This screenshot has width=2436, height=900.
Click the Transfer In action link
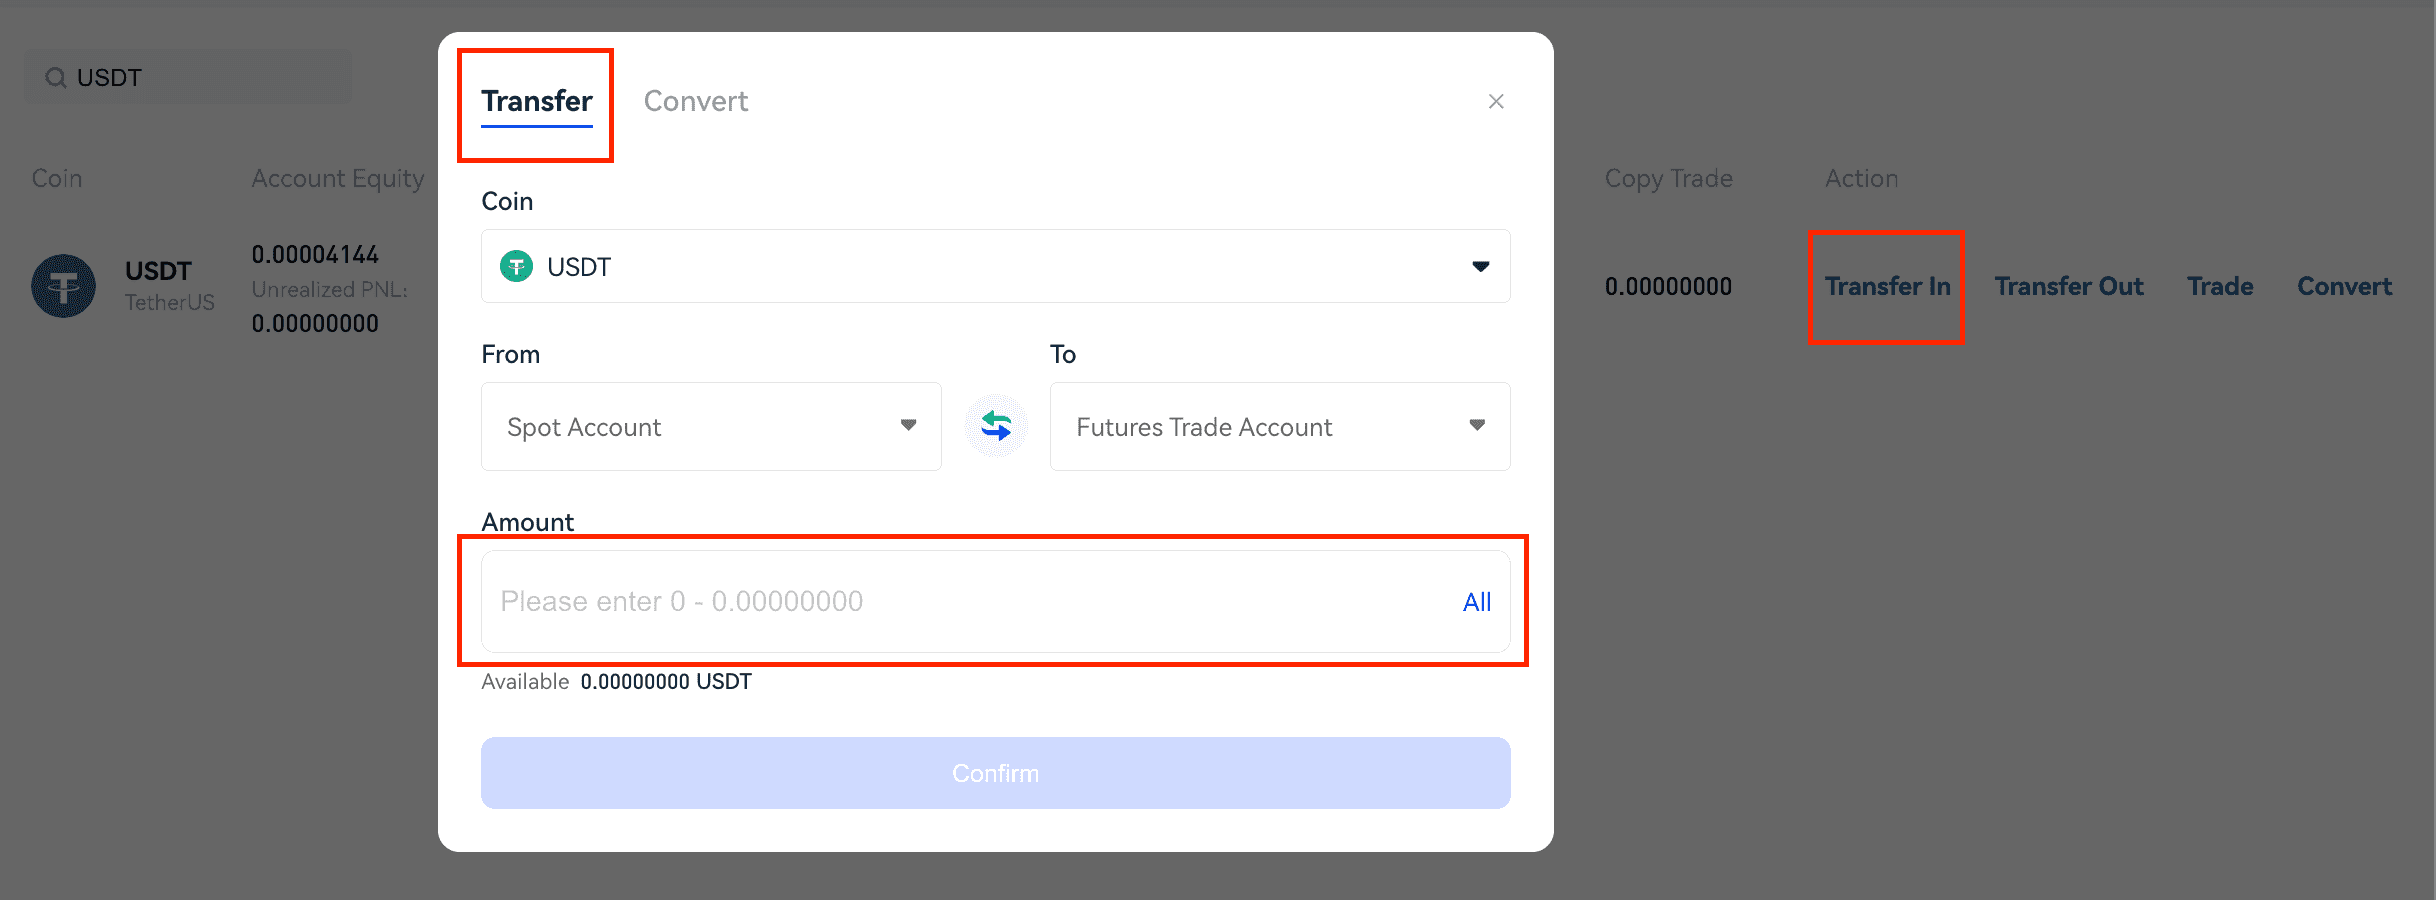pos(1888,286)
